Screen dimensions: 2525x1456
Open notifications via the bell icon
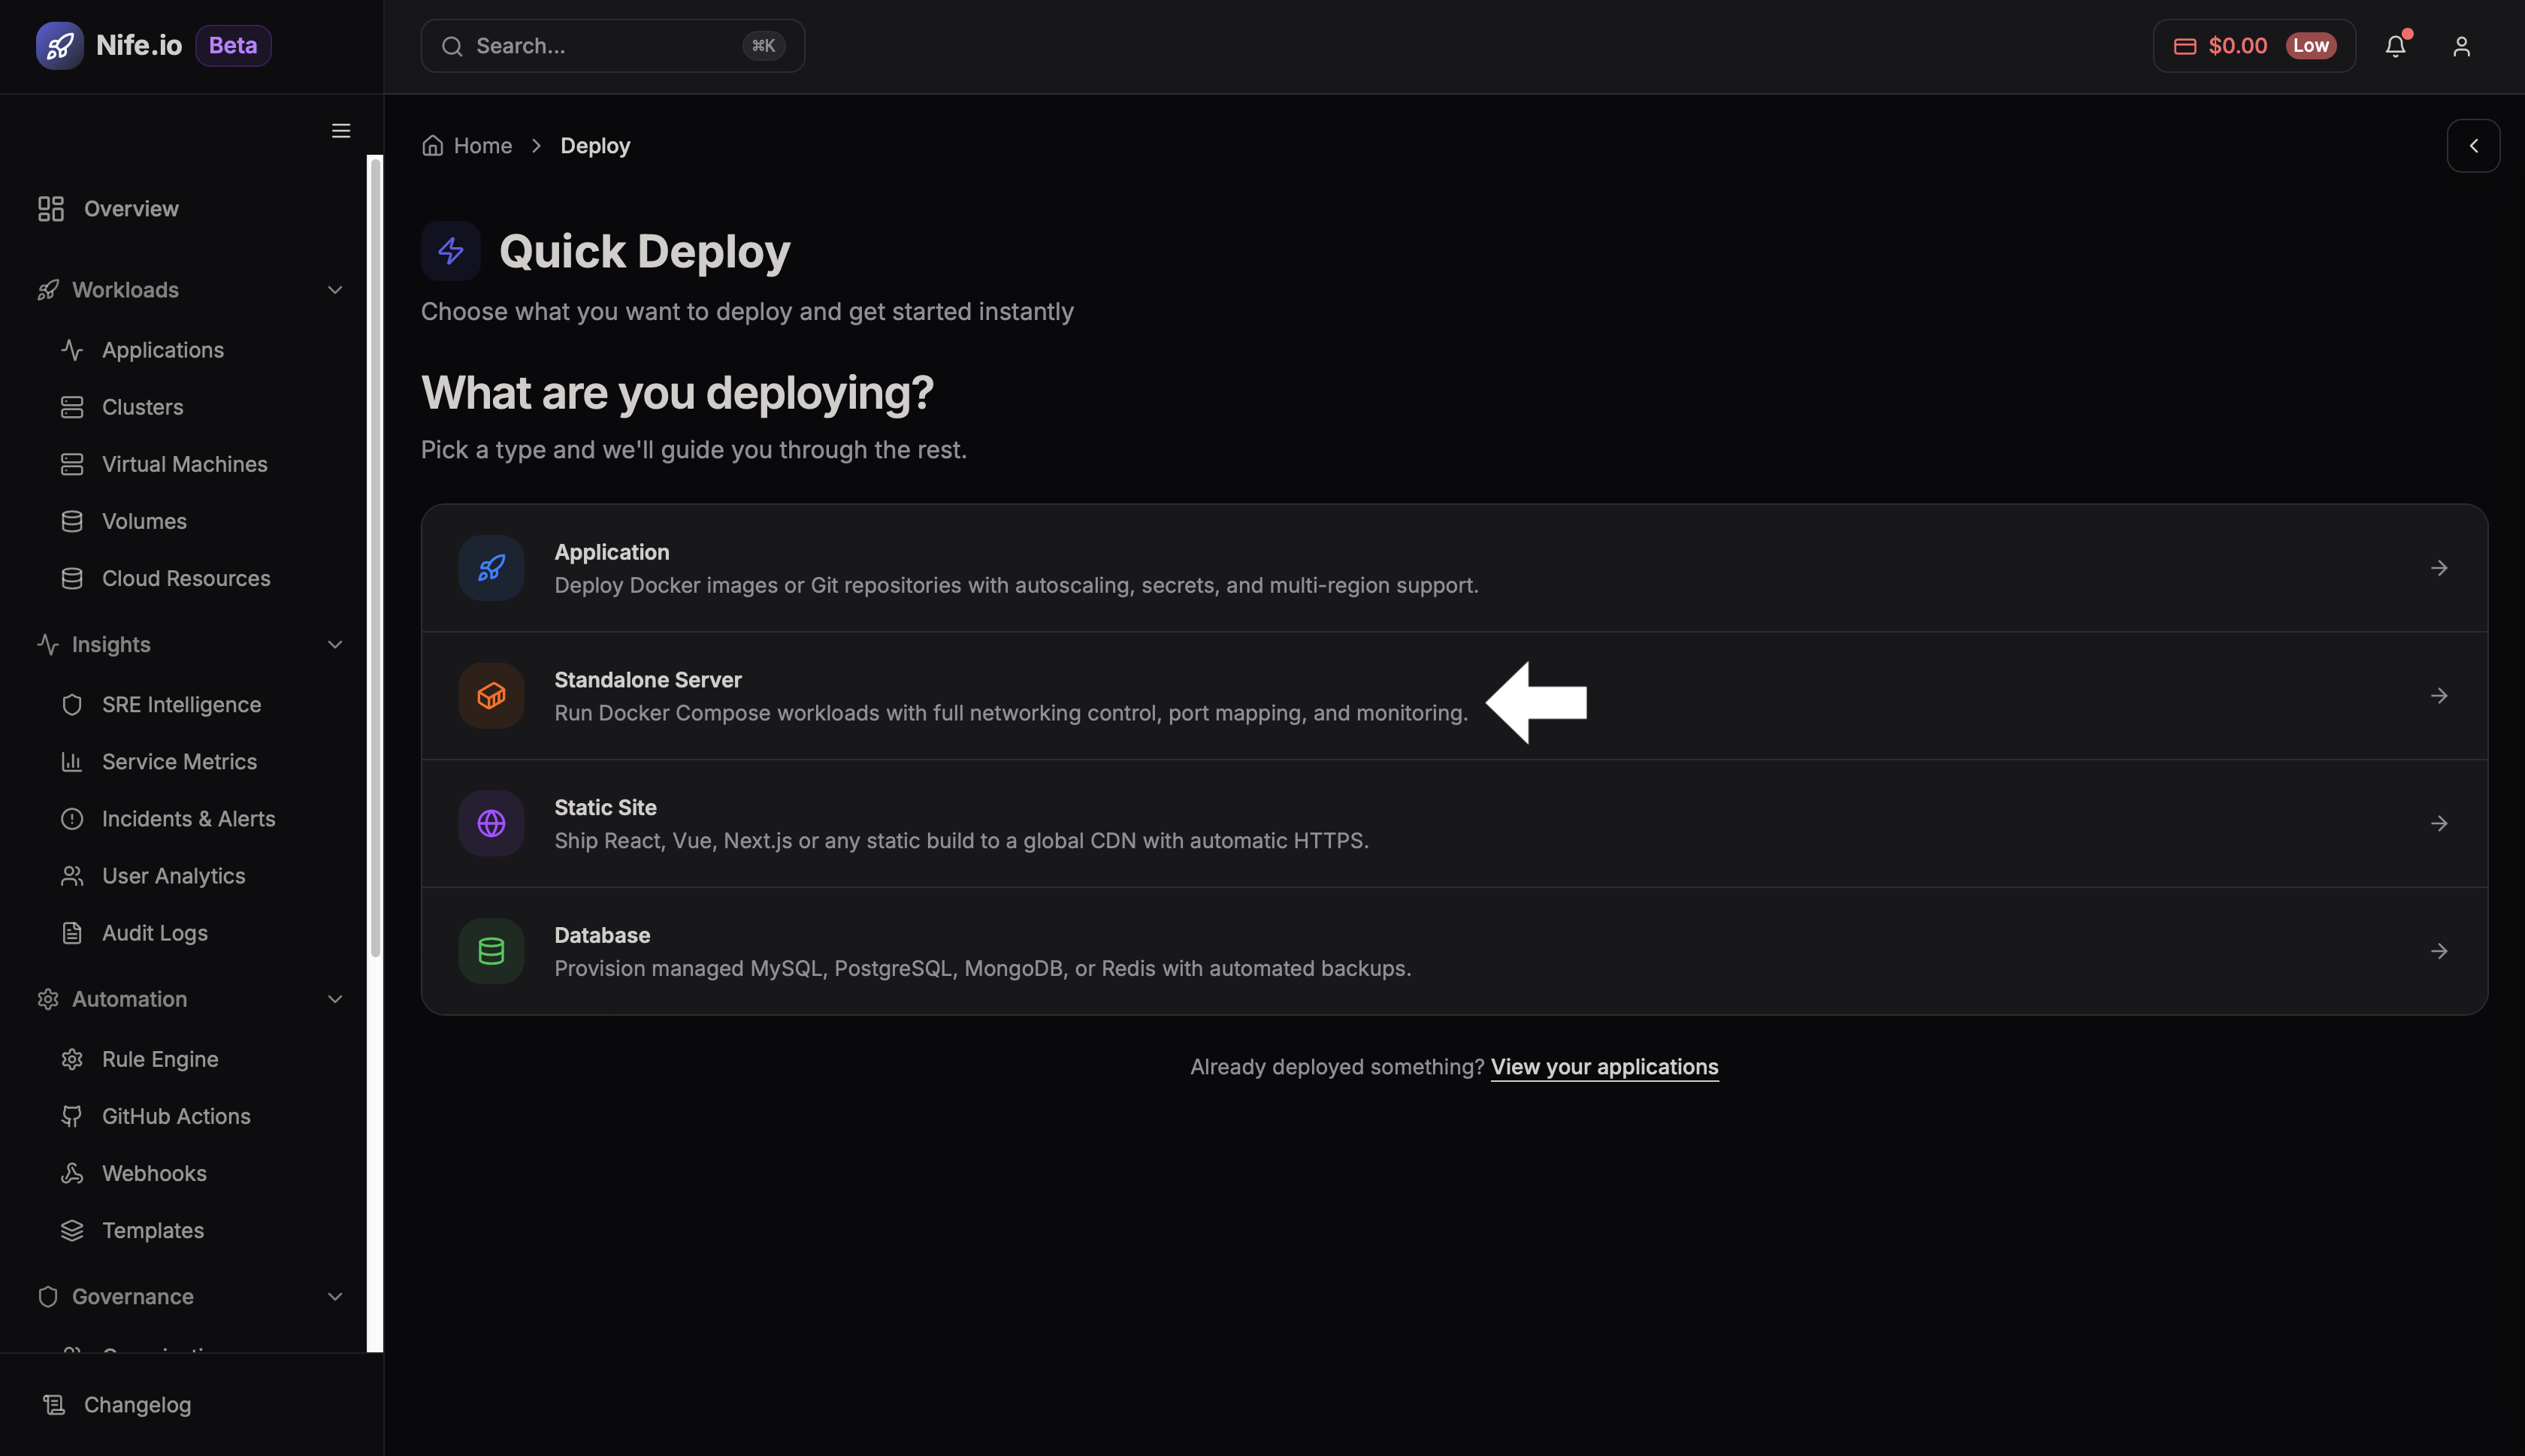click(2396, 46)
